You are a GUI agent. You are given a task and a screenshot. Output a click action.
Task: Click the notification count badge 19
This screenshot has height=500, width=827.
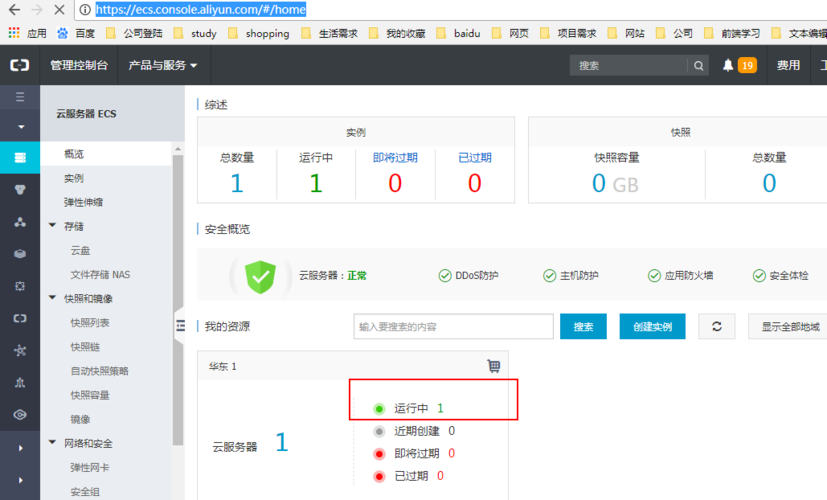point(747,65)
